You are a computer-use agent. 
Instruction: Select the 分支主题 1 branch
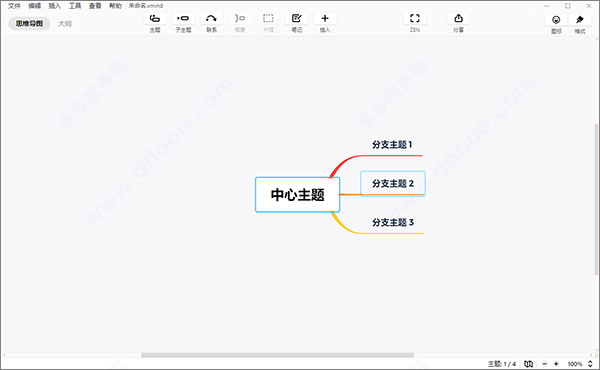(x=392, y=145)
